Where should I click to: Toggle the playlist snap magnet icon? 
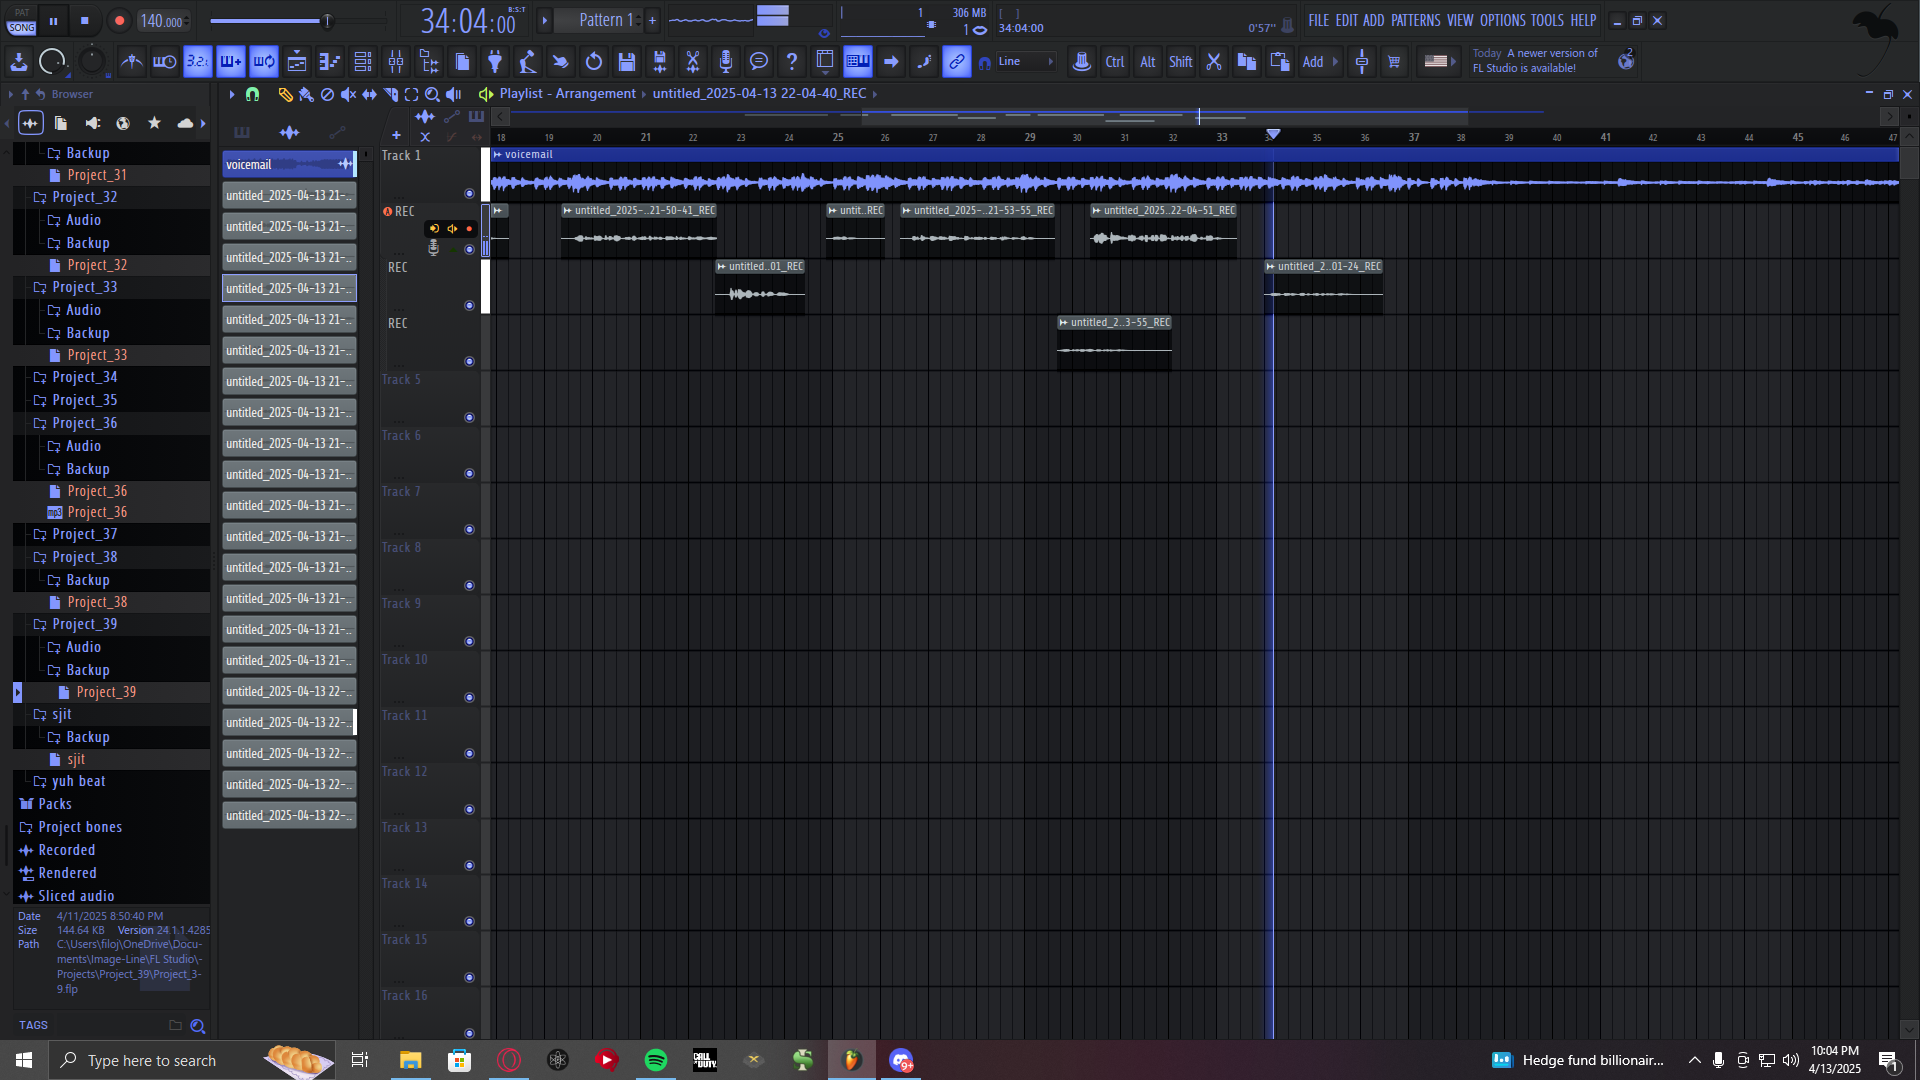pyautogui.click(x=252, y=94)
